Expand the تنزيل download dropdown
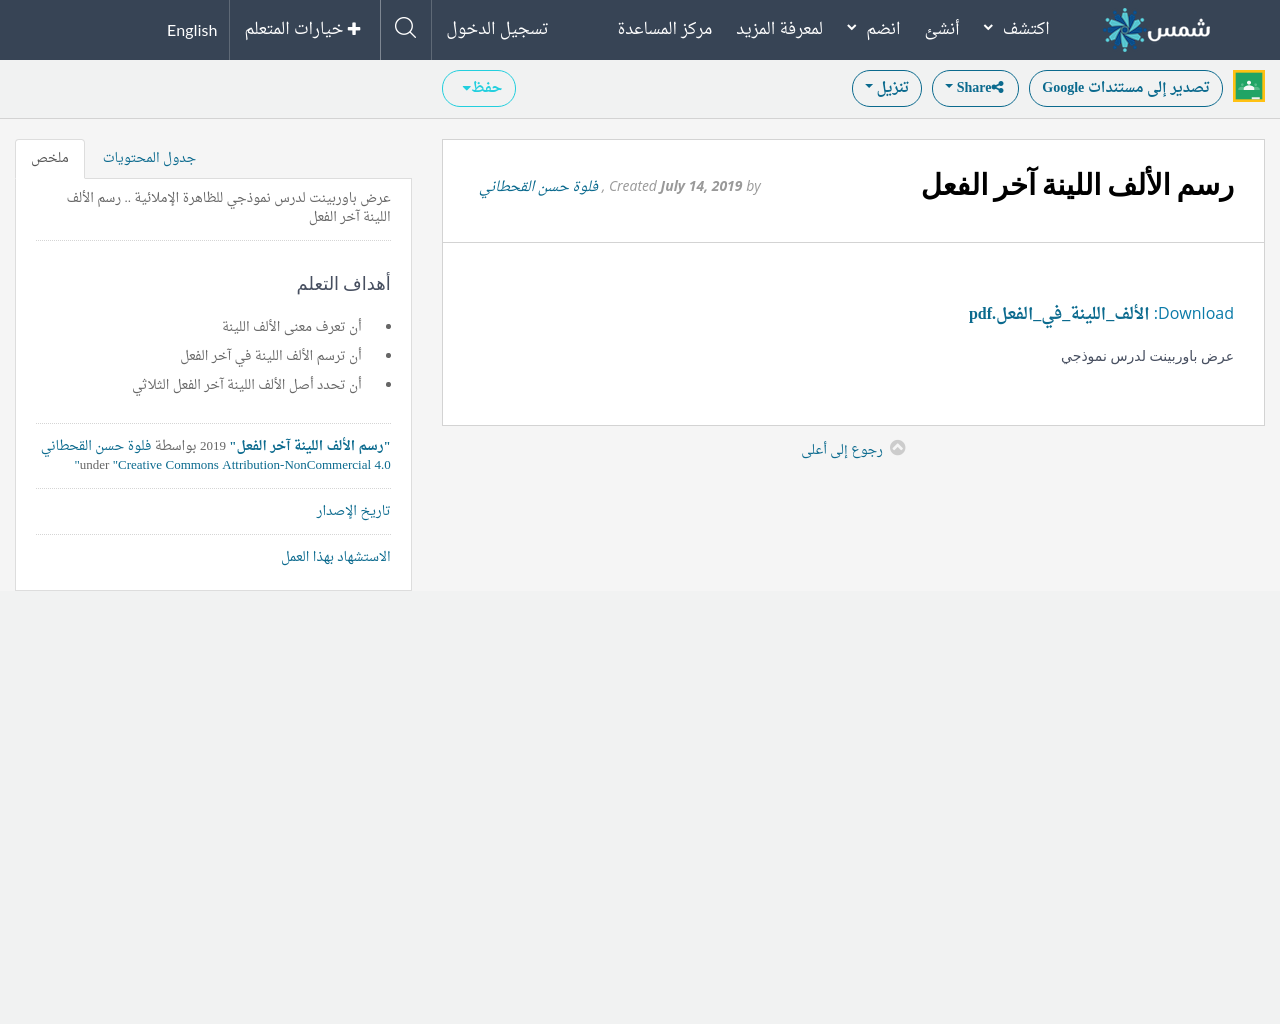 click(x=887, y=88)
